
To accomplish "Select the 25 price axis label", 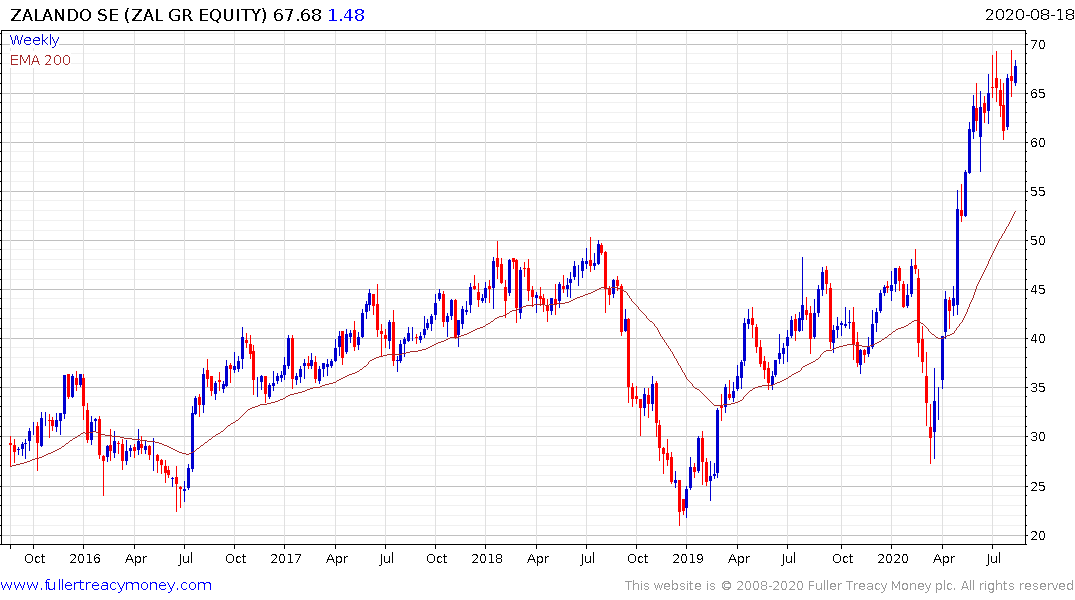I will point(1037,487).
